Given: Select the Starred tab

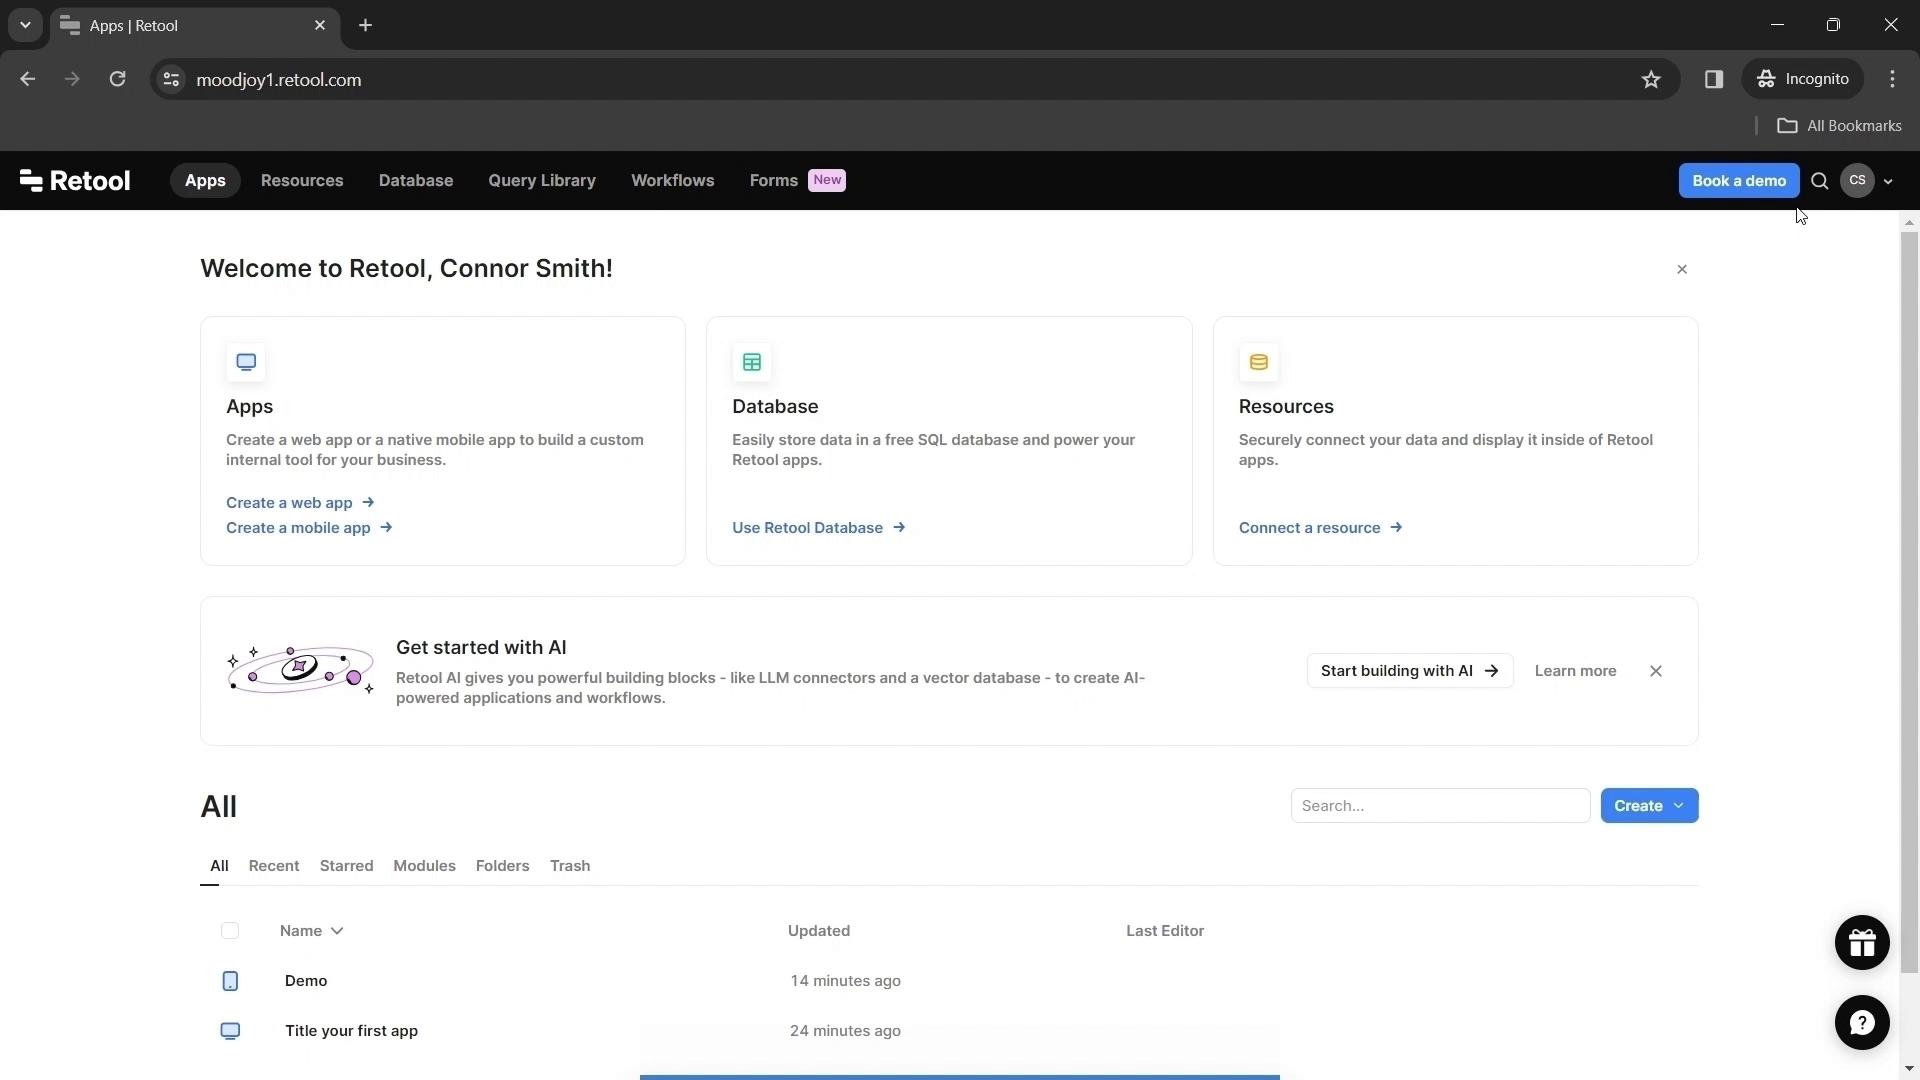Looking at the screenshot, I should [x=347, y=865].
